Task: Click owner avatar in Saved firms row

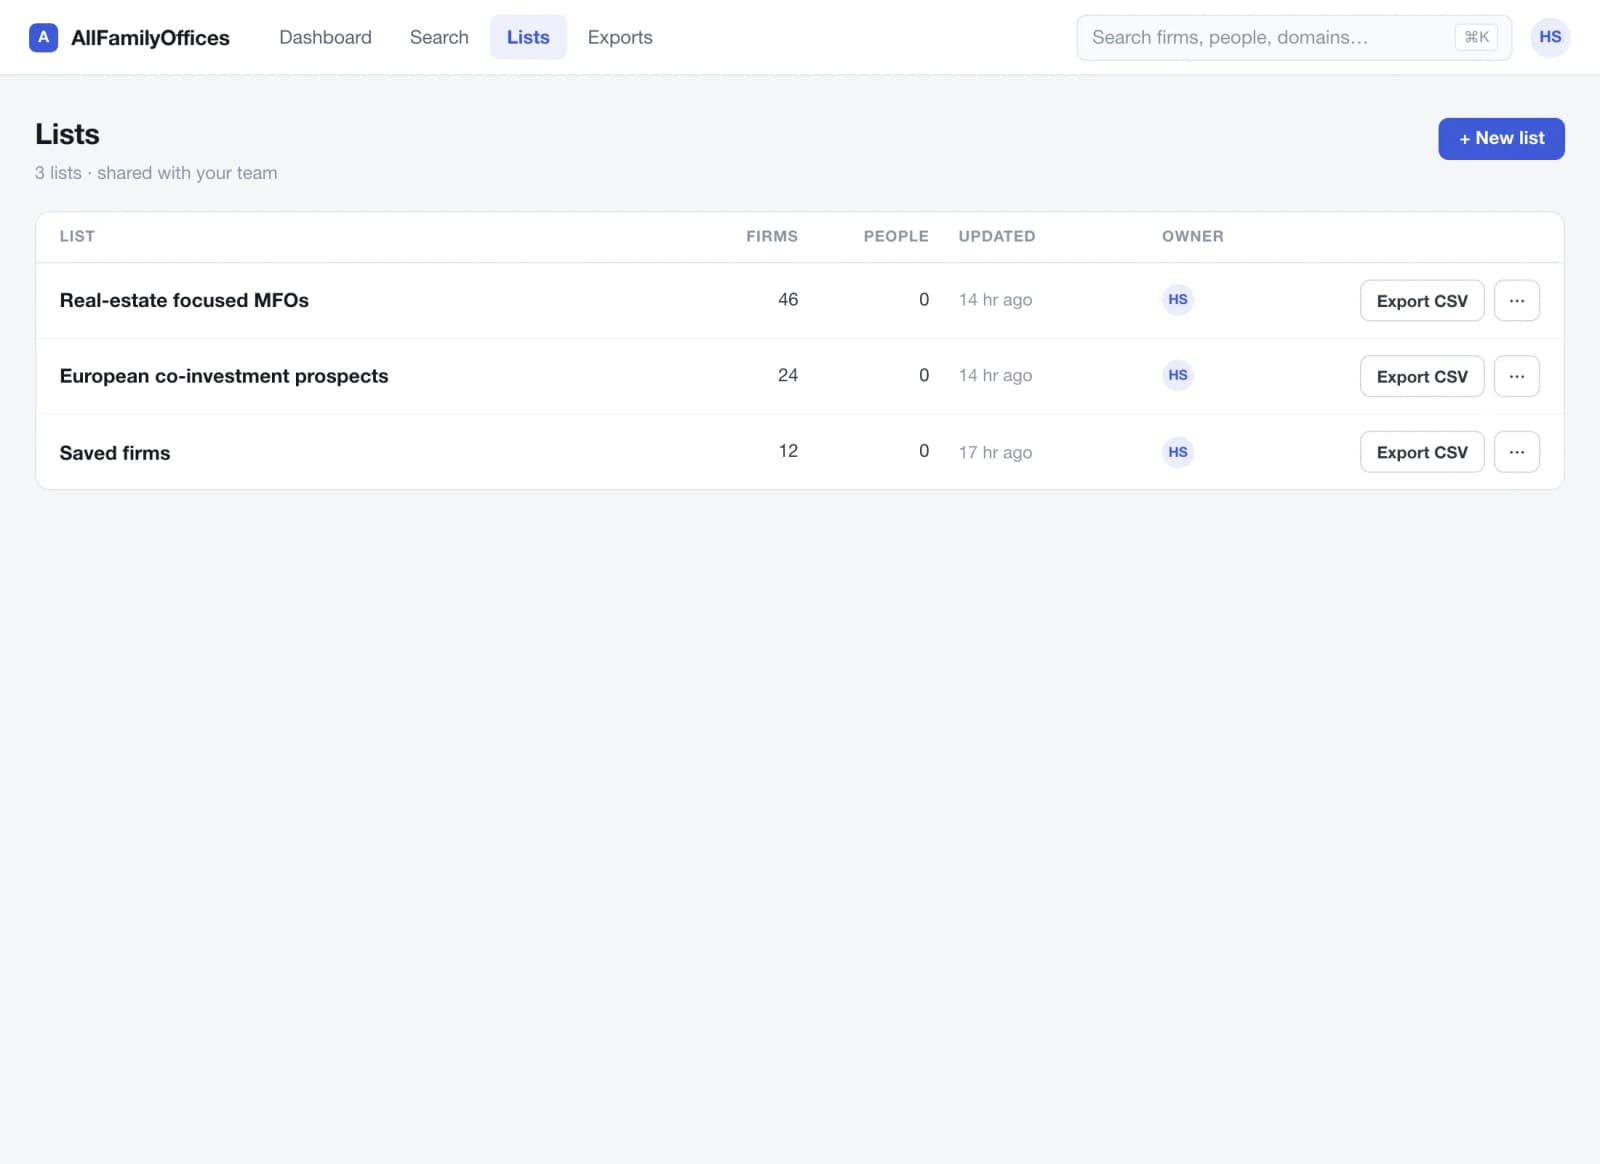Action: tap(1178, 452)
